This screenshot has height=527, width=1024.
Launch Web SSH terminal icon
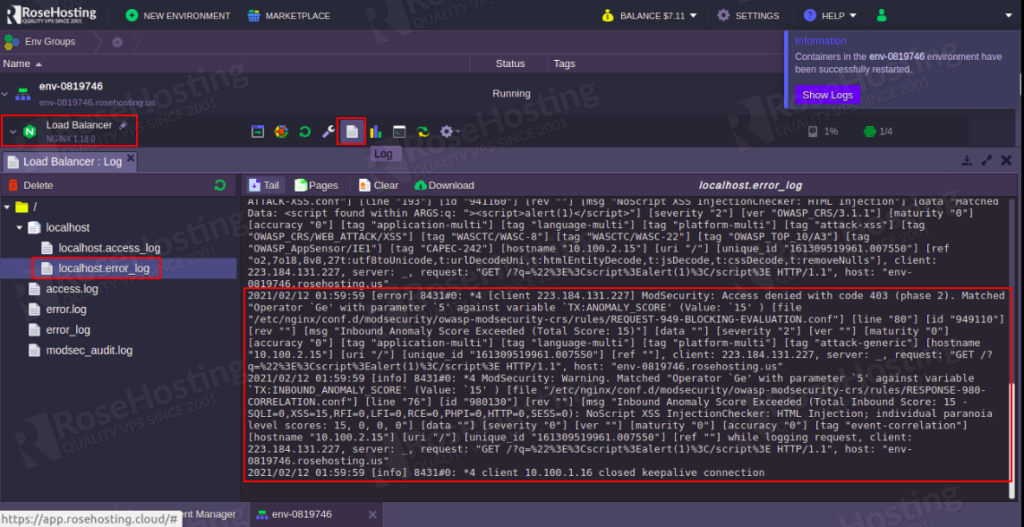coord(399,132)
